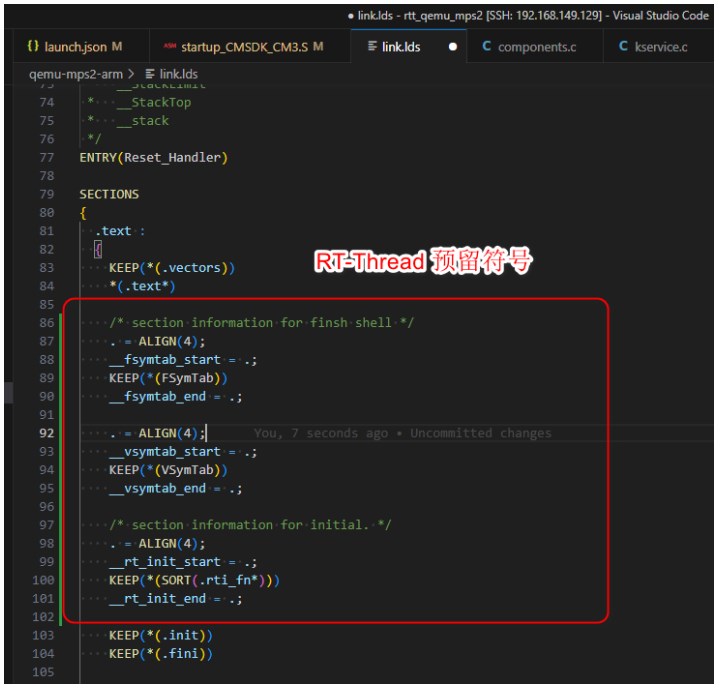721x691 pixels.
Task: Click __fsymtab_end assignment line
Action: (x=176, y=396)
